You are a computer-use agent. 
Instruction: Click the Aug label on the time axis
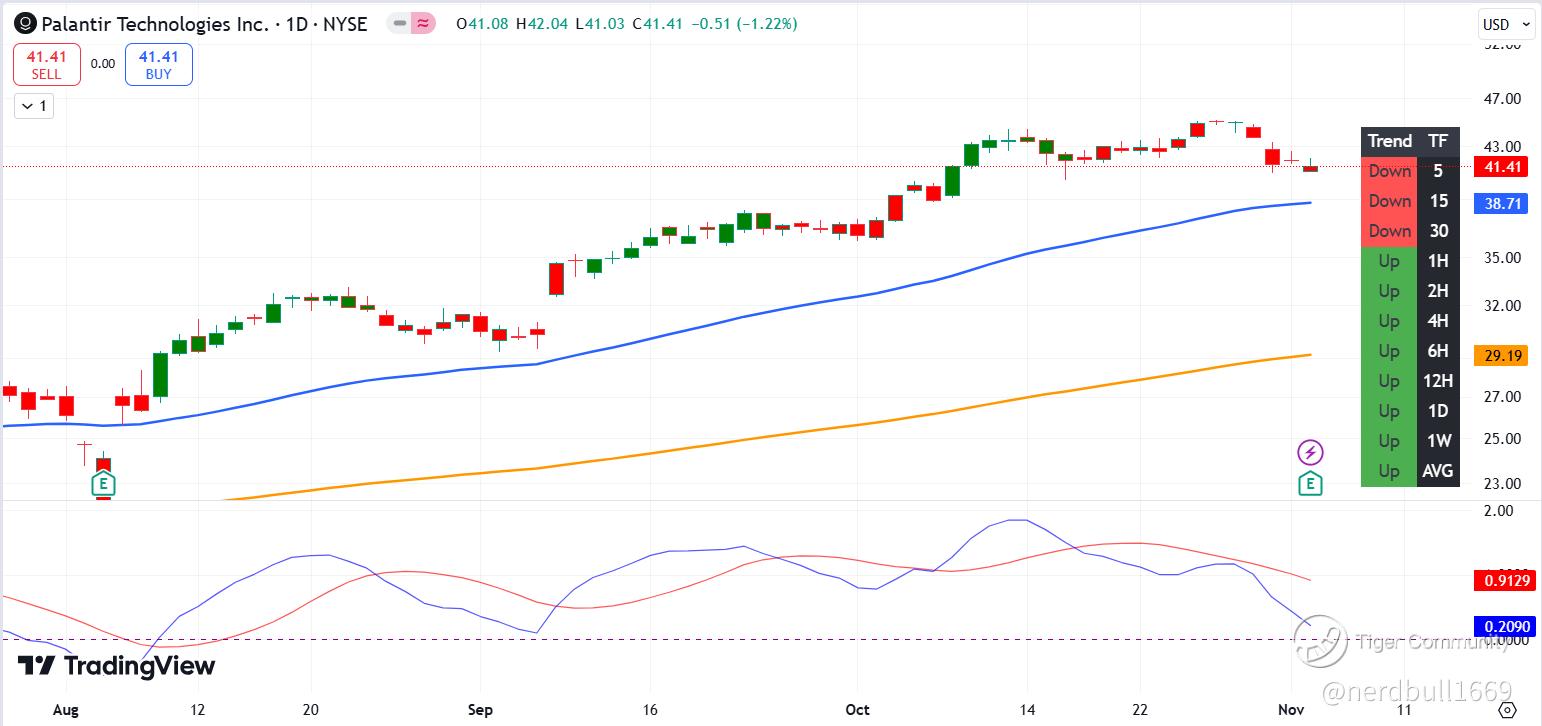tap(66, 709)
